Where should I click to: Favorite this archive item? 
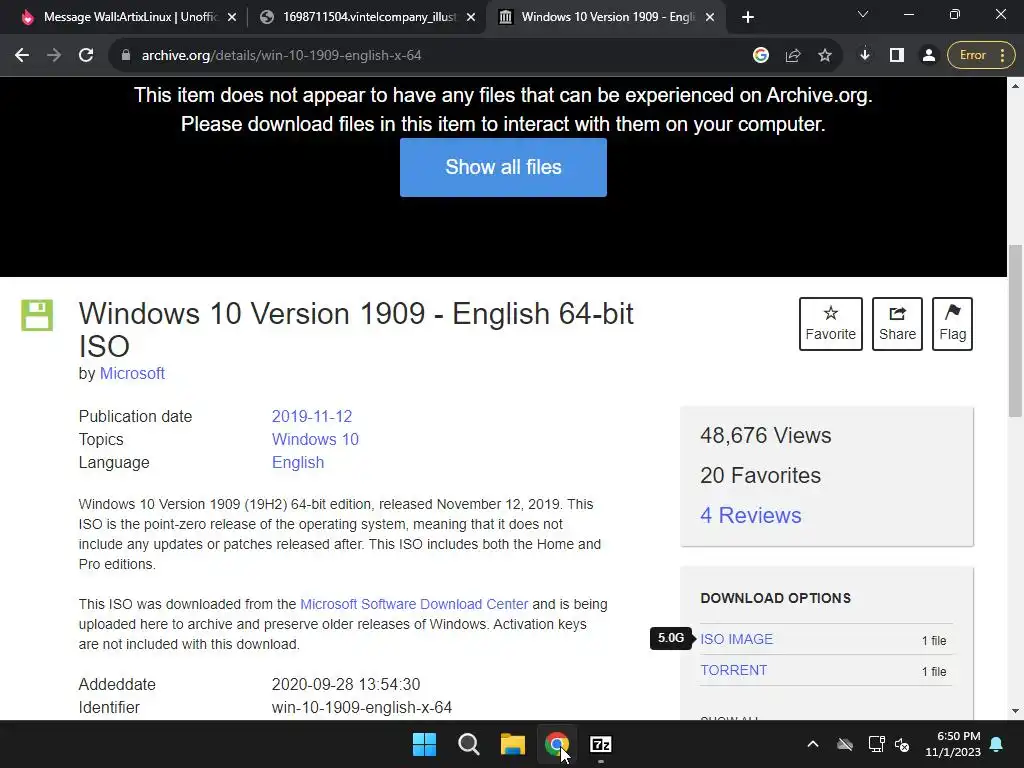pos(830,324)
